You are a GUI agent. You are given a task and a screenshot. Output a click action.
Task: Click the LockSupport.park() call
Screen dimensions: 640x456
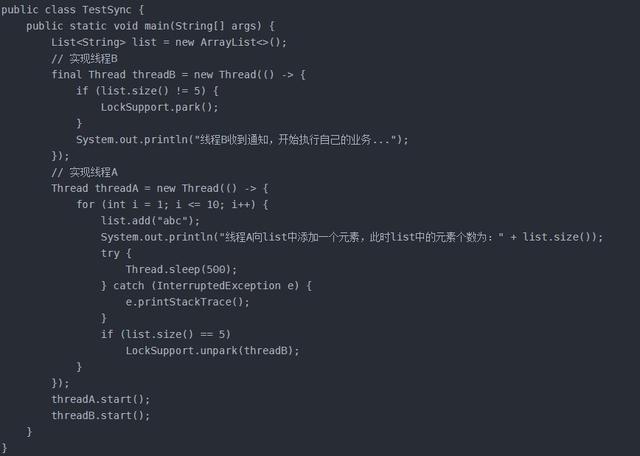160,107
